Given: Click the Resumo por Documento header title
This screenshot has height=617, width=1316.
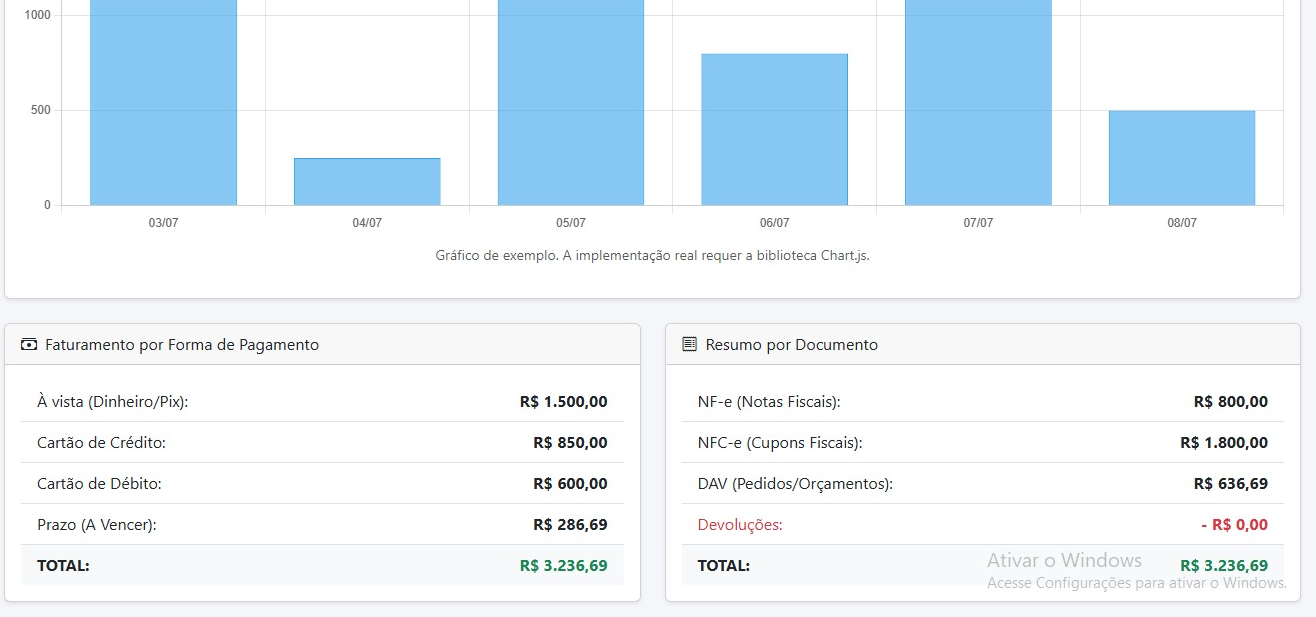Looking at the screenshot, I should (791, 345).
